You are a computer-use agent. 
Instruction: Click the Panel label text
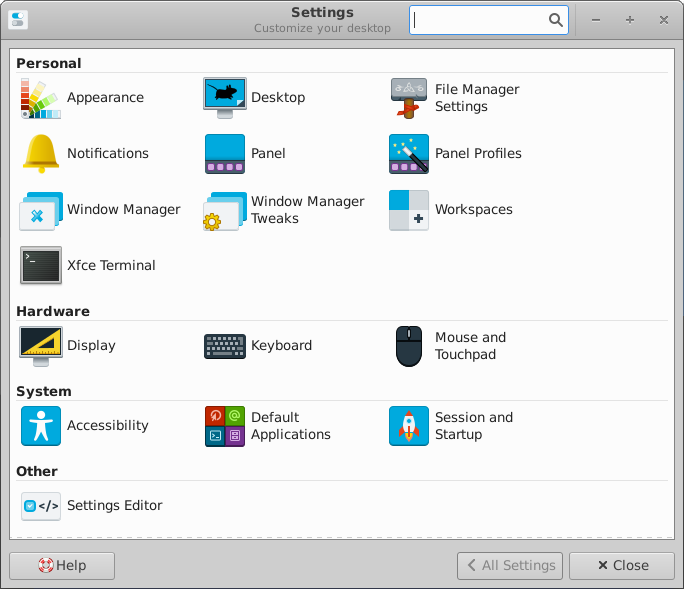[268, 154]
